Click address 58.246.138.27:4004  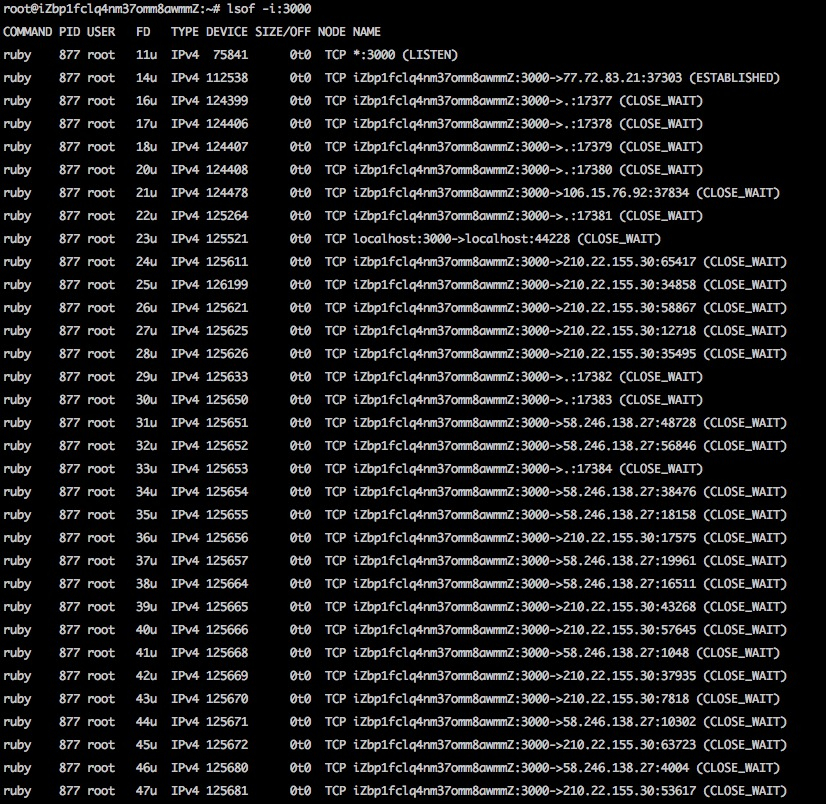coord(626,768)
